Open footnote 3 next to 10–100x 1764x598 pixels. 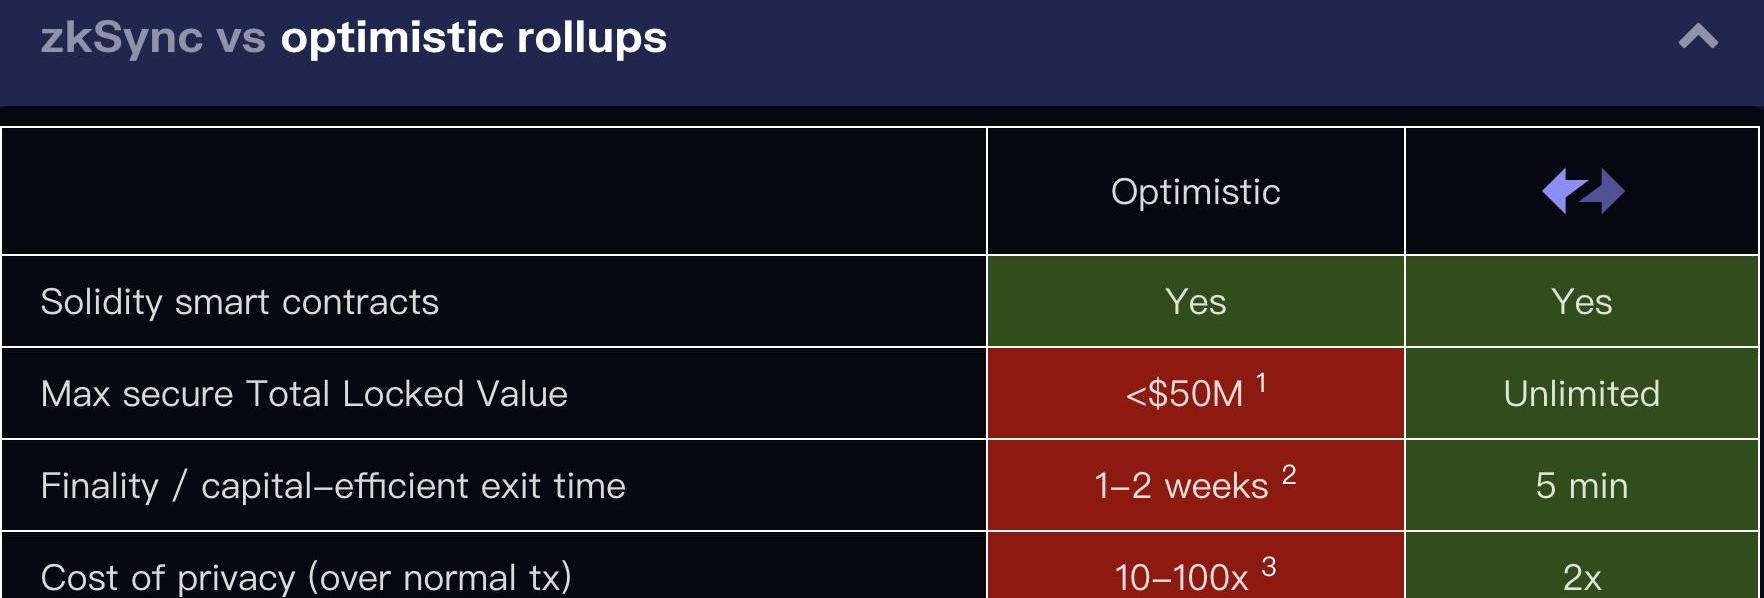(1268, 567)
